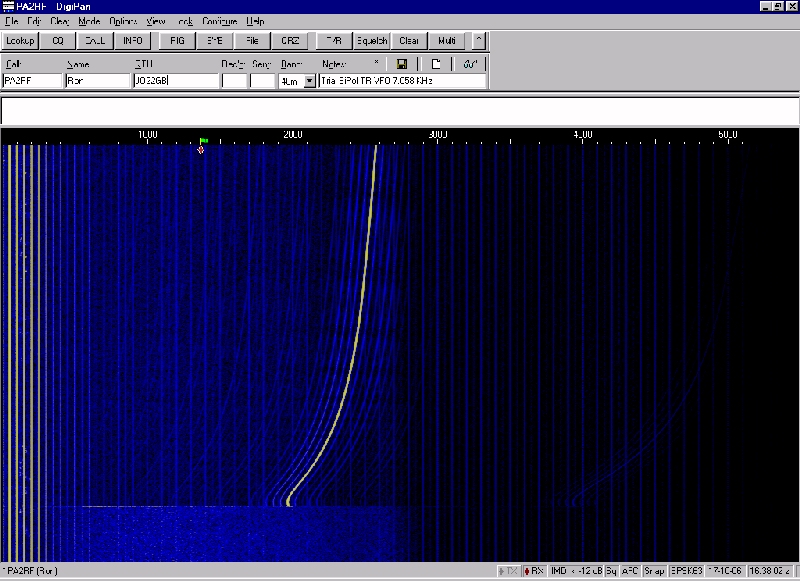Toggle the T/R transmit-receive button
The width and height of the screenshot is (800, 581).
pyautogui.click(x=332, y=41)
